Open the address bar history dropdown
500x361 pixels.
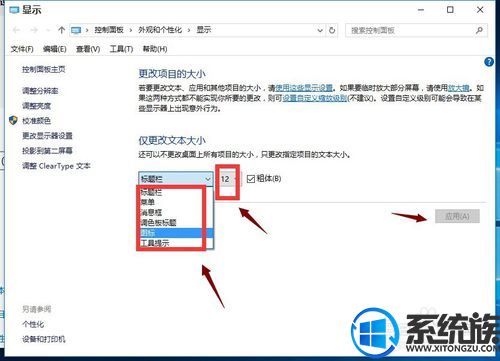[320, 30]
